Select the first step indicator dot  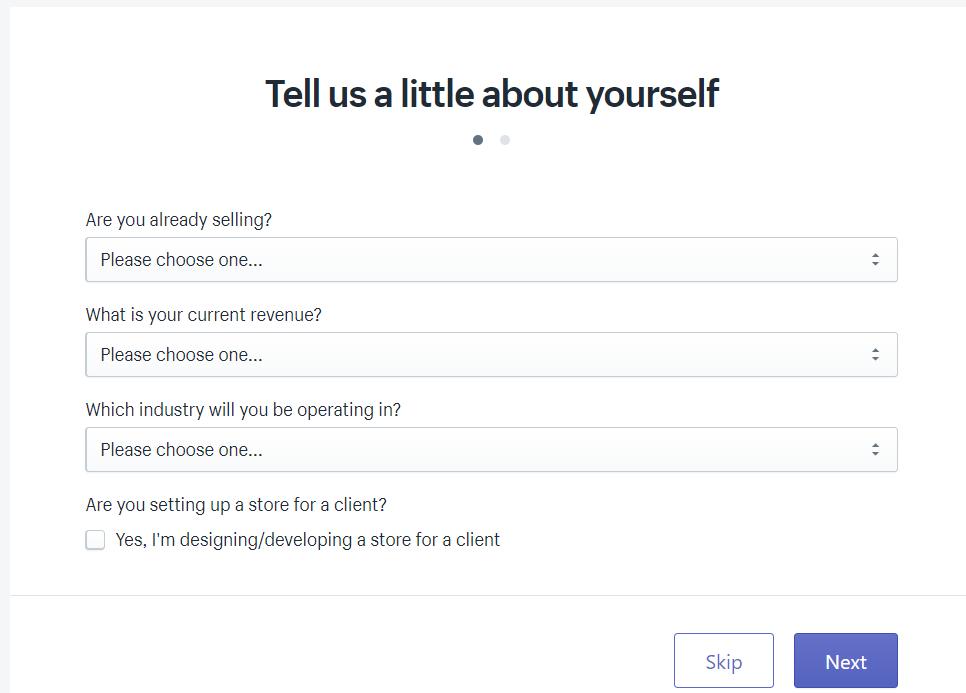[x=478, y=140]
